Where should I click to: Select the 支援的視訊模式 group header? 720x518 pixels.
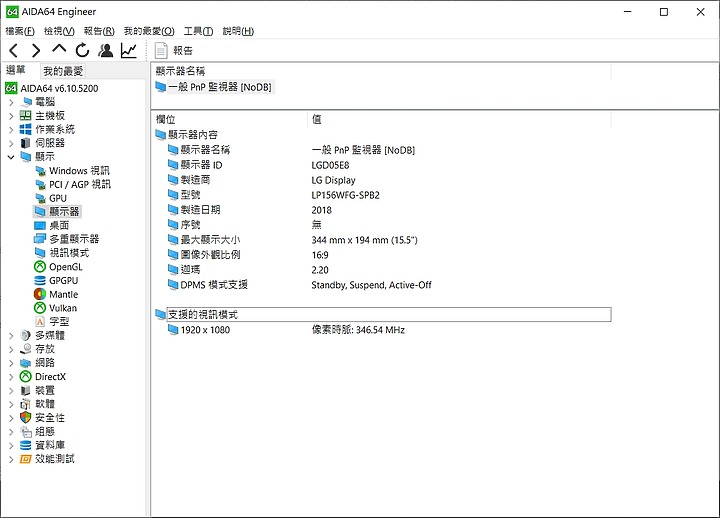point(383,315)
